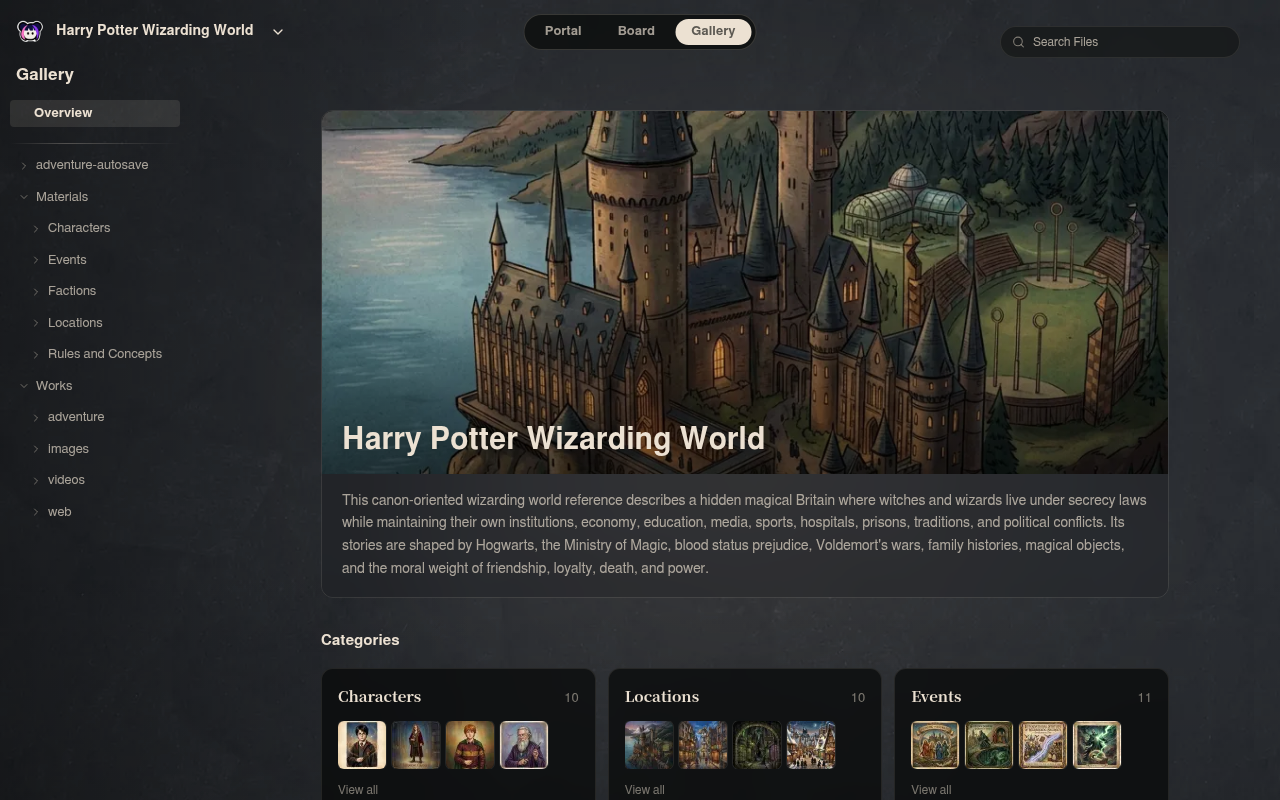Open adventure-autosave tree item
1280x800 pixels.
tap(92, 165)
